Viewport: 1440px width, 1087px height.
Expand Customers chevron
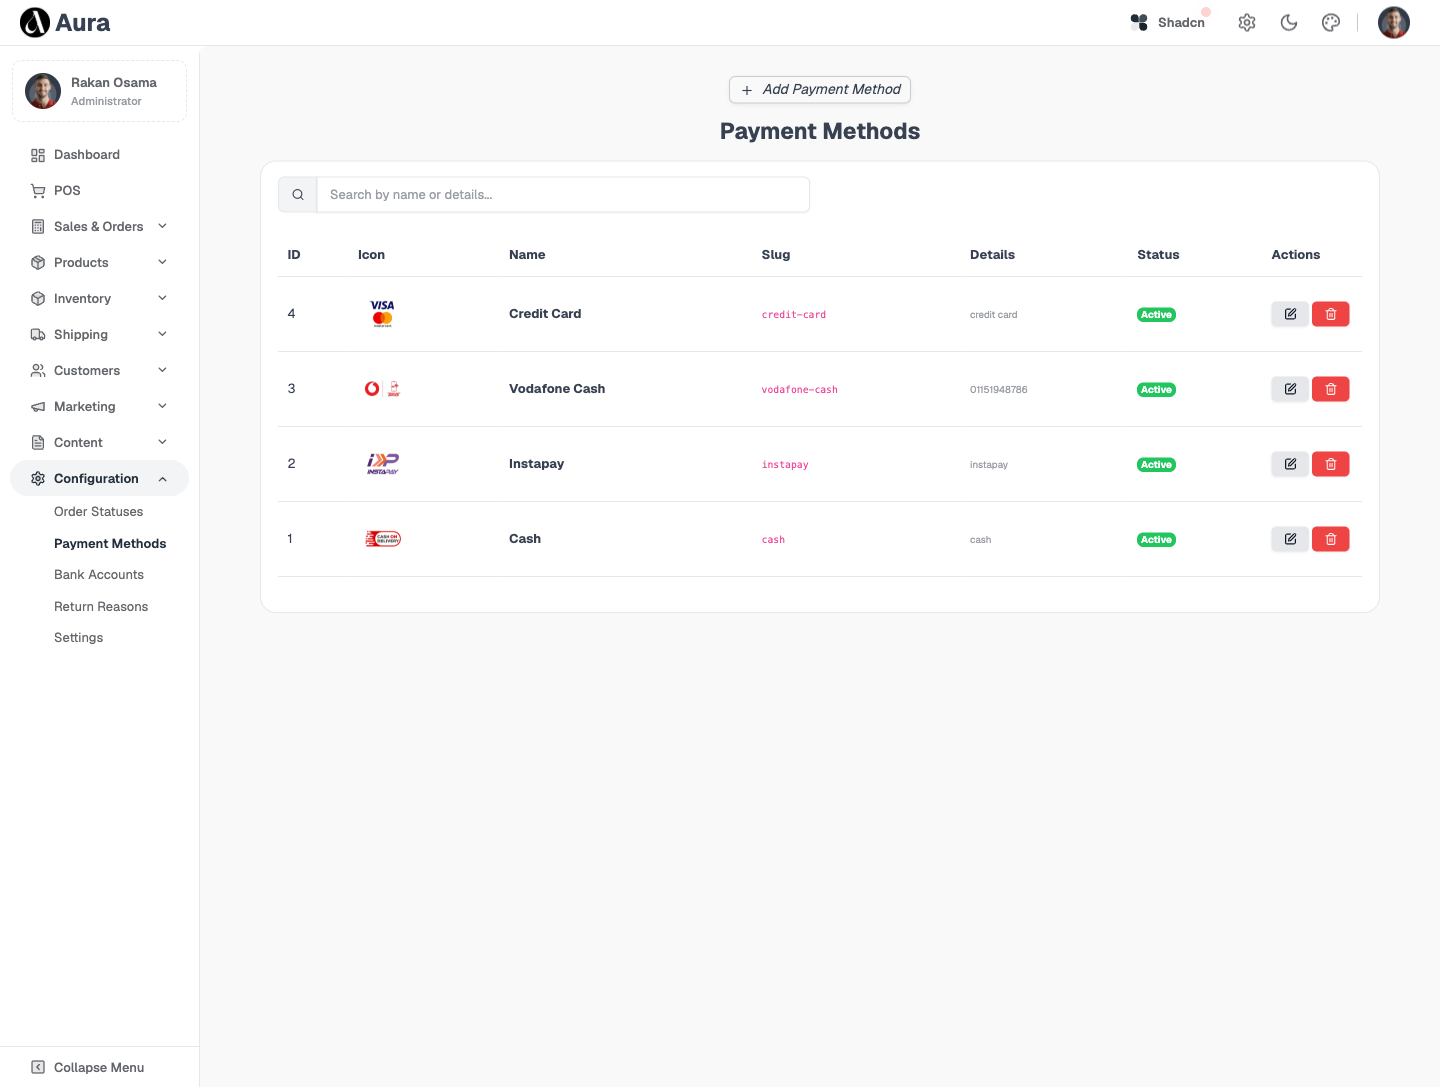[162, 370]
